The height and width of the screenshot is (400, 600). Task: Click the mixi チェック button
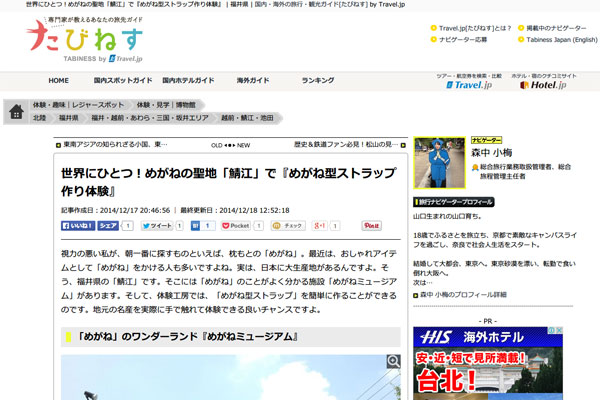point(288,226)
